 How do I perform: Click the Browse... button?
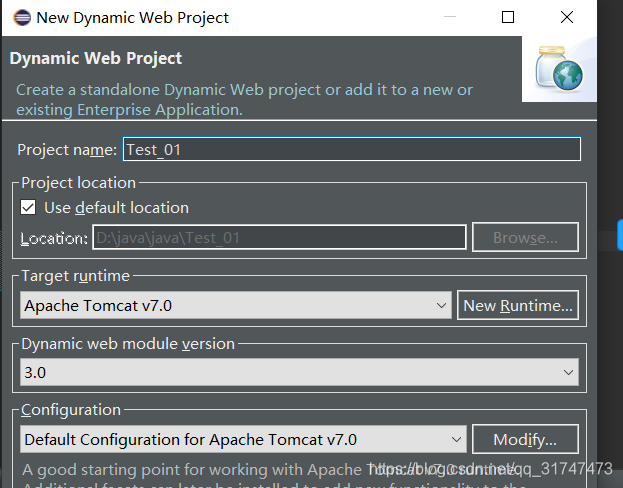tap(525, 238)
